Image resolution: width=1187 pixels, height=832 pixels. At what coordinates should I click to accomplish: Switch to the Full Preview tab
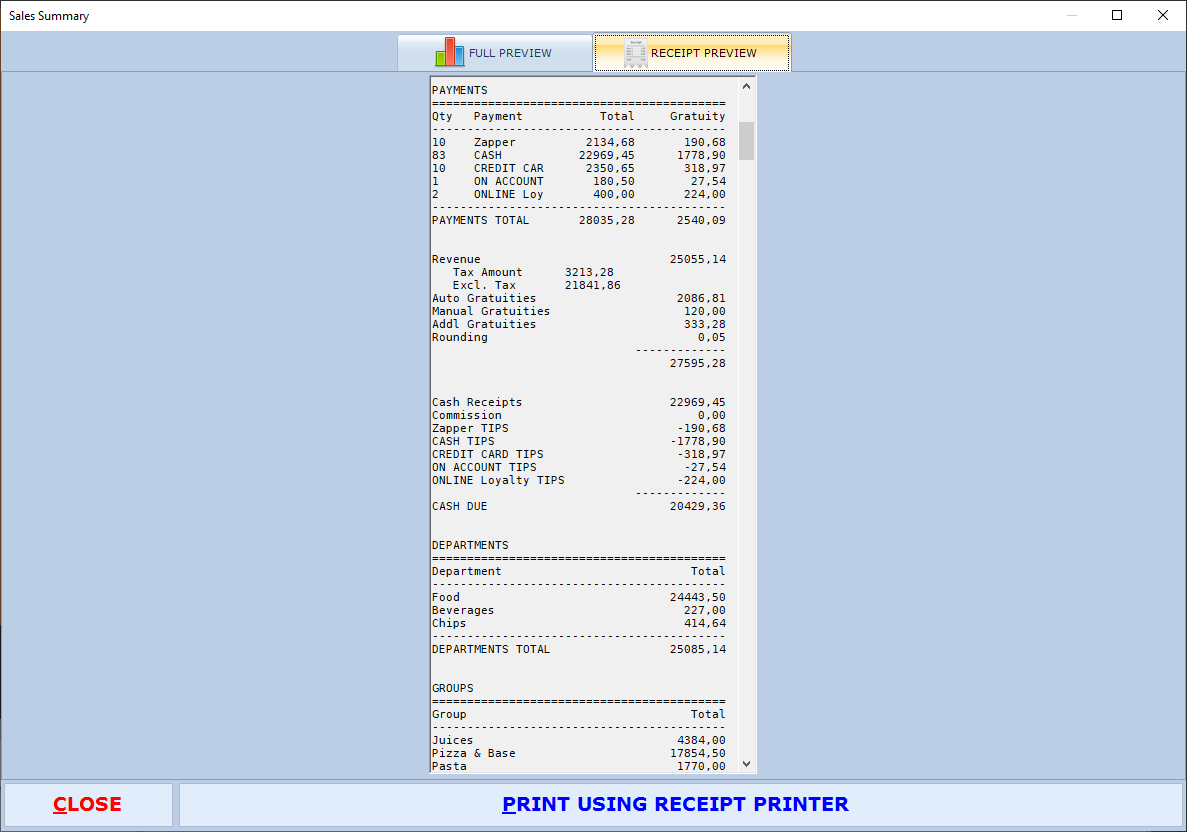pos(495,53)
